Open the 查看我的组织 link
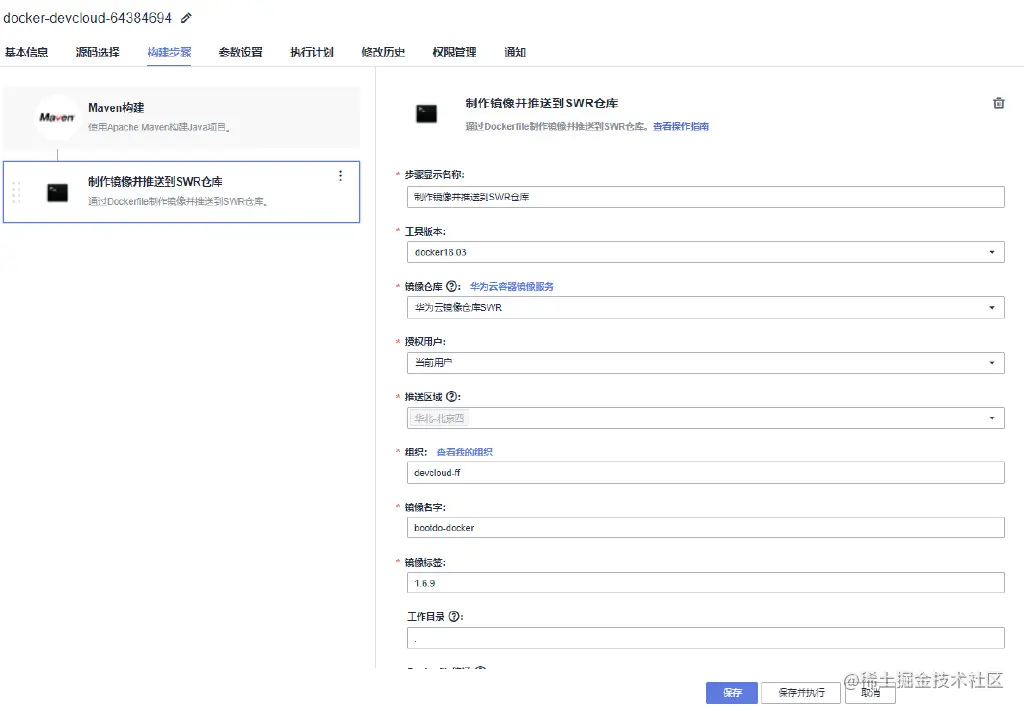Image resolution: width=1024 pixels, height=711 pixels. [x=464, y=452]
